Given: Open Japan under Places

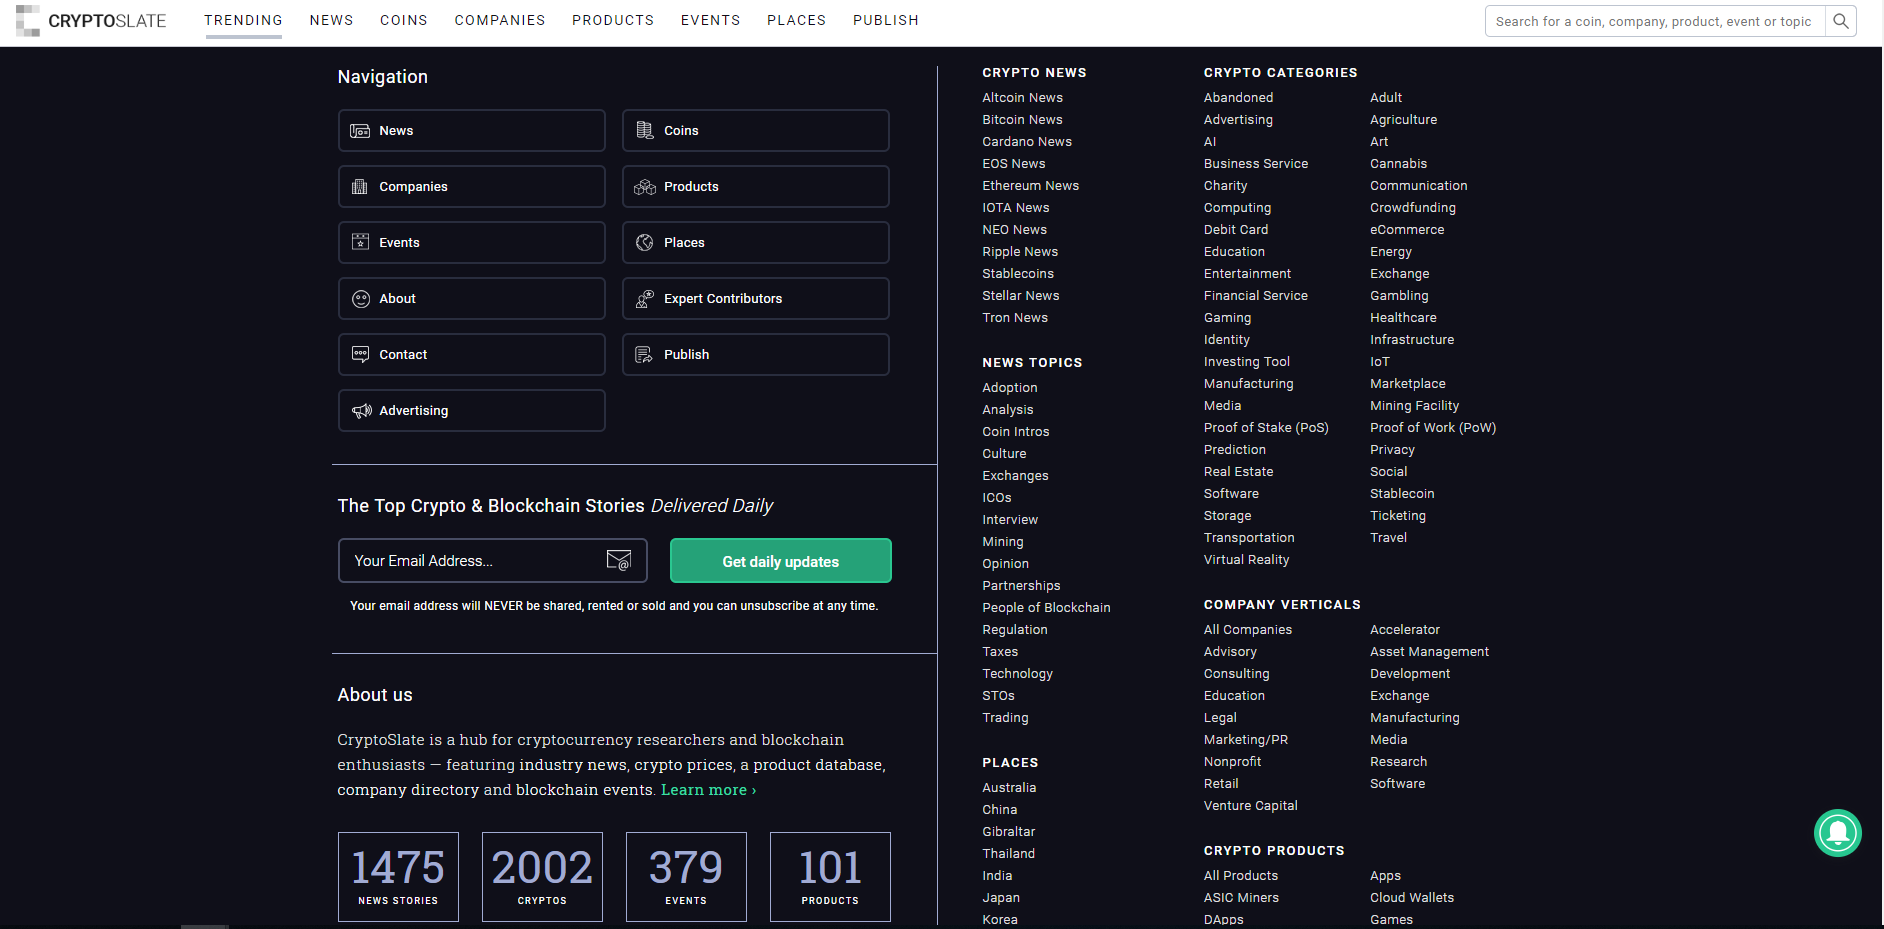Looking at the screenshot, I should click(1001, 898).
